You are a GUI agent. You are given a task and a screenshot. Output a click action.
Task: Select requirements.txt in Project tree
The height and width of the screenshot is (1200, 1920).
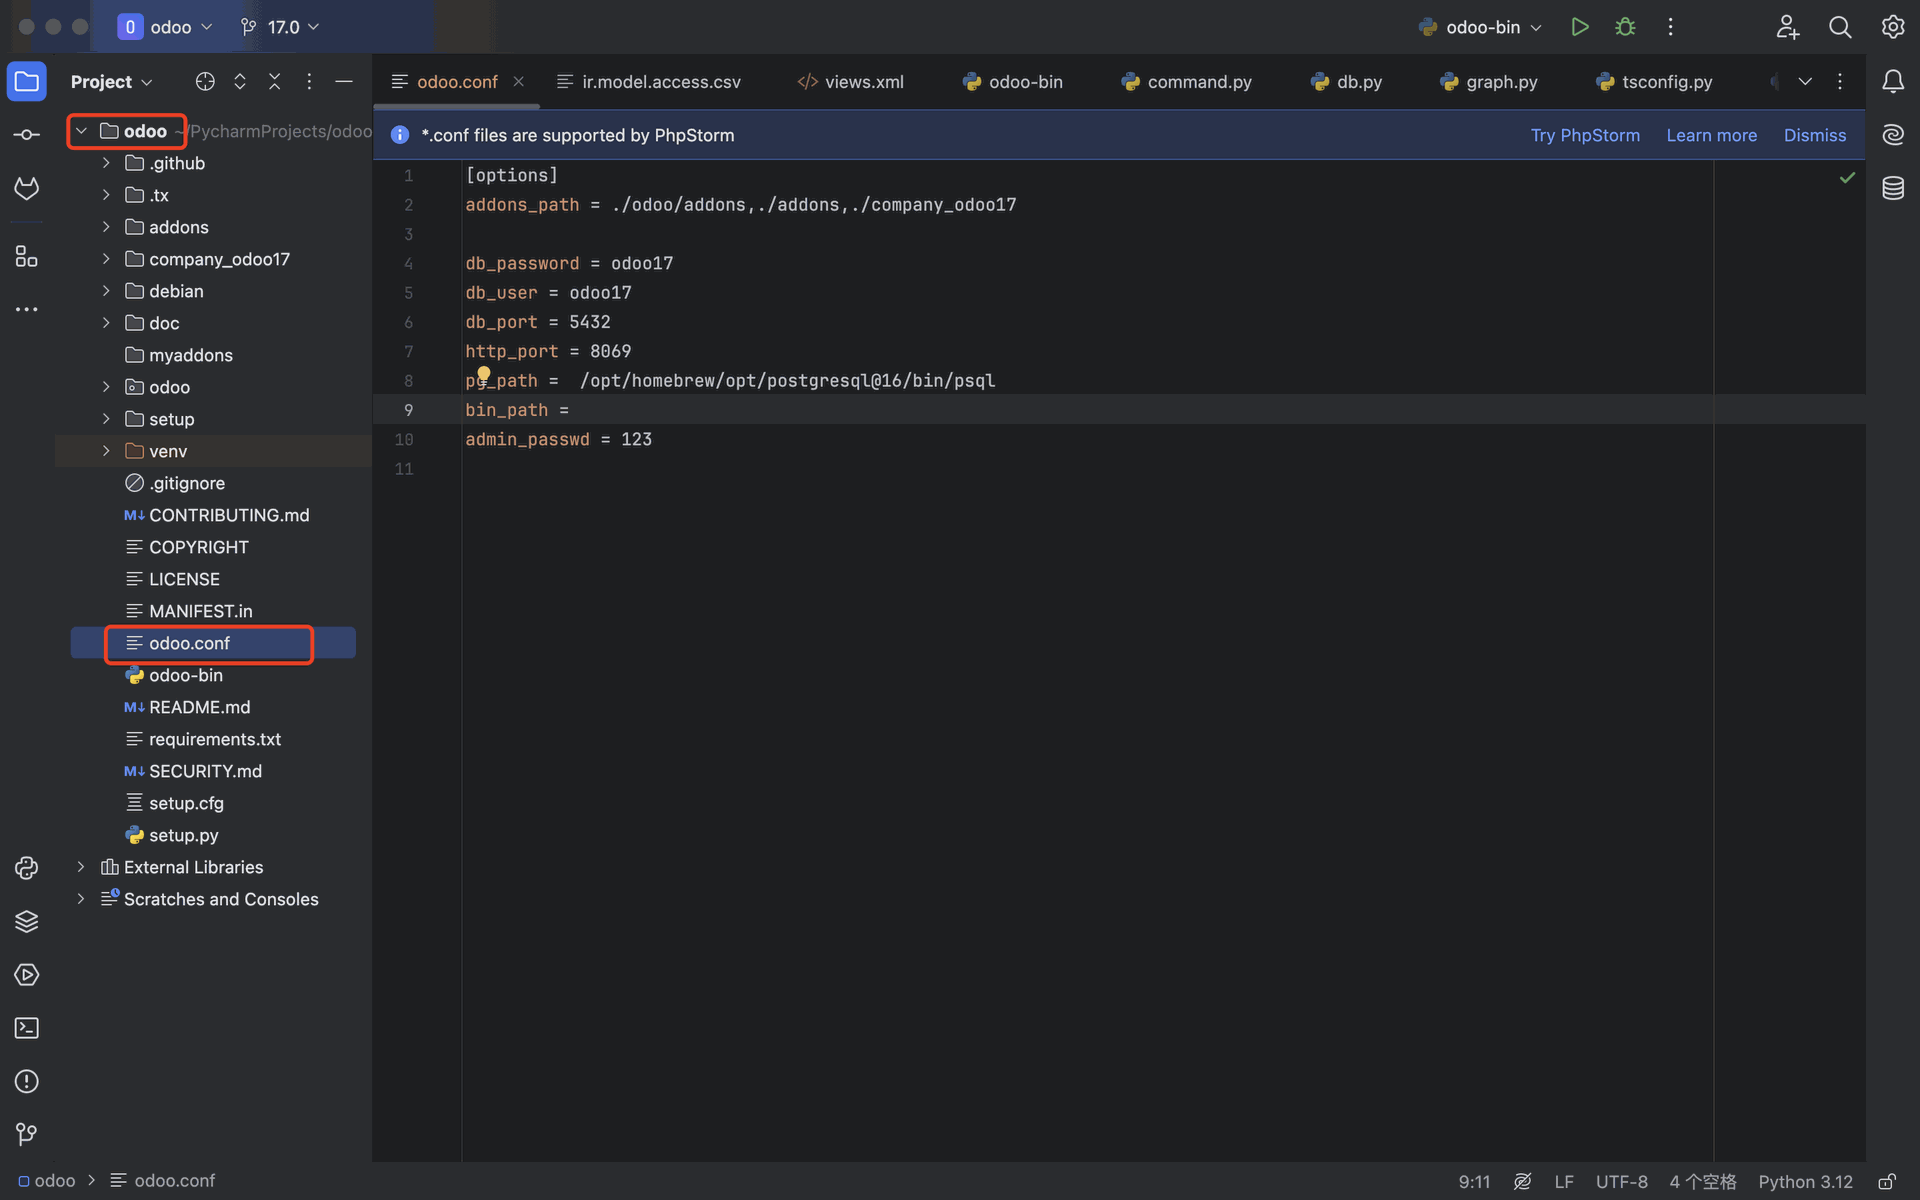point(213,739)
